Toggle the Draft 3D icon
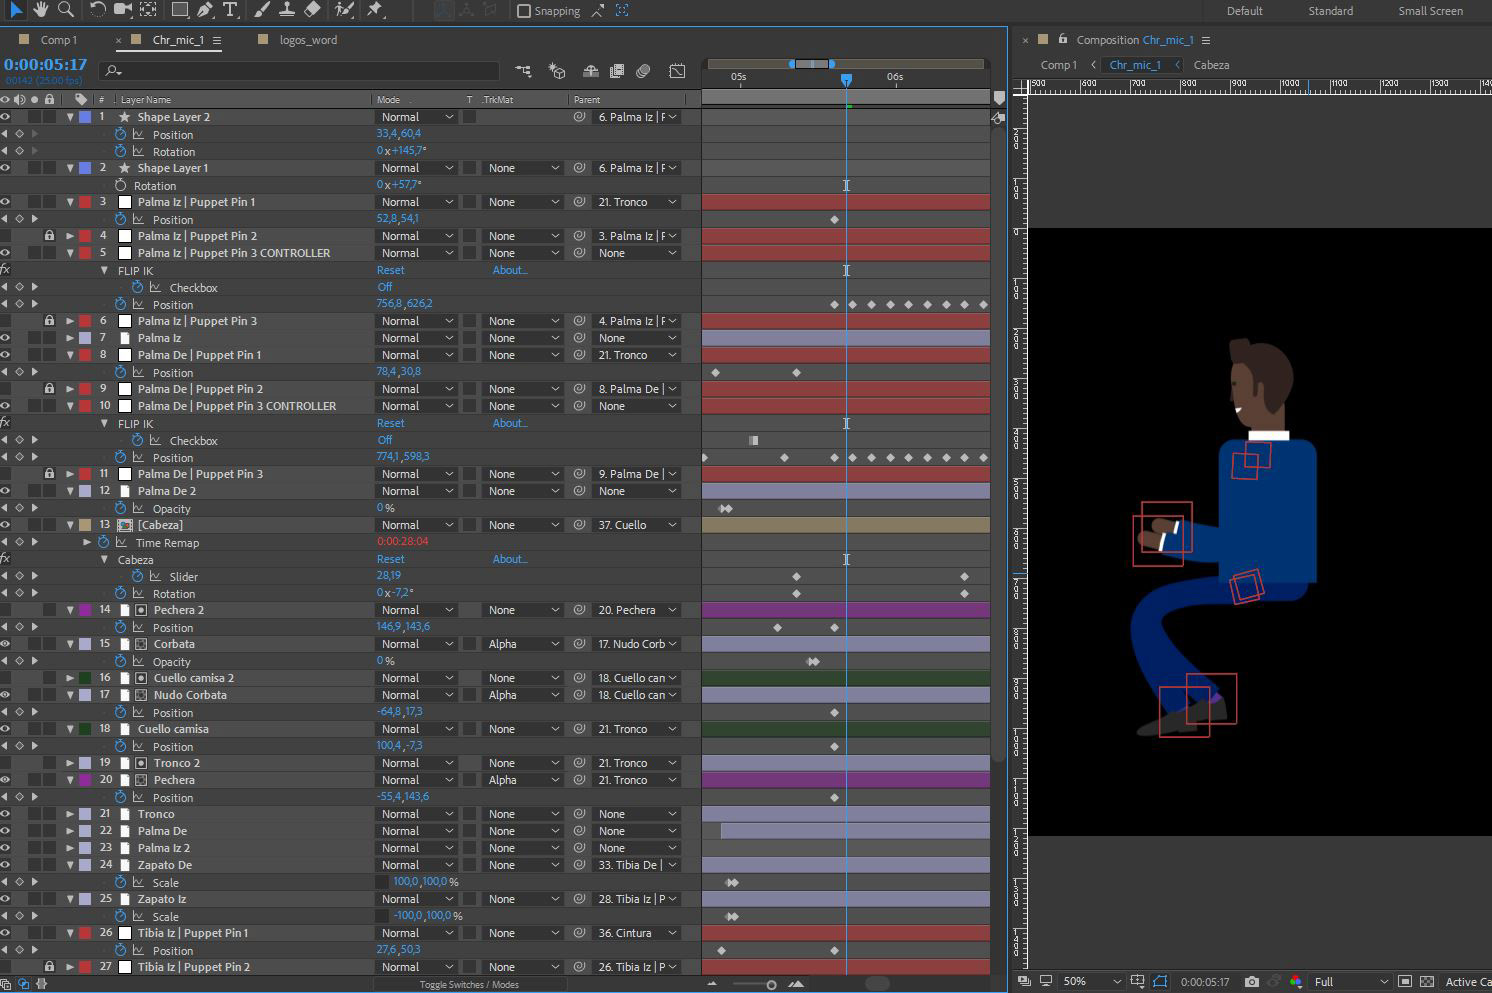This screenshot has height=993, width=1492. 557,71
